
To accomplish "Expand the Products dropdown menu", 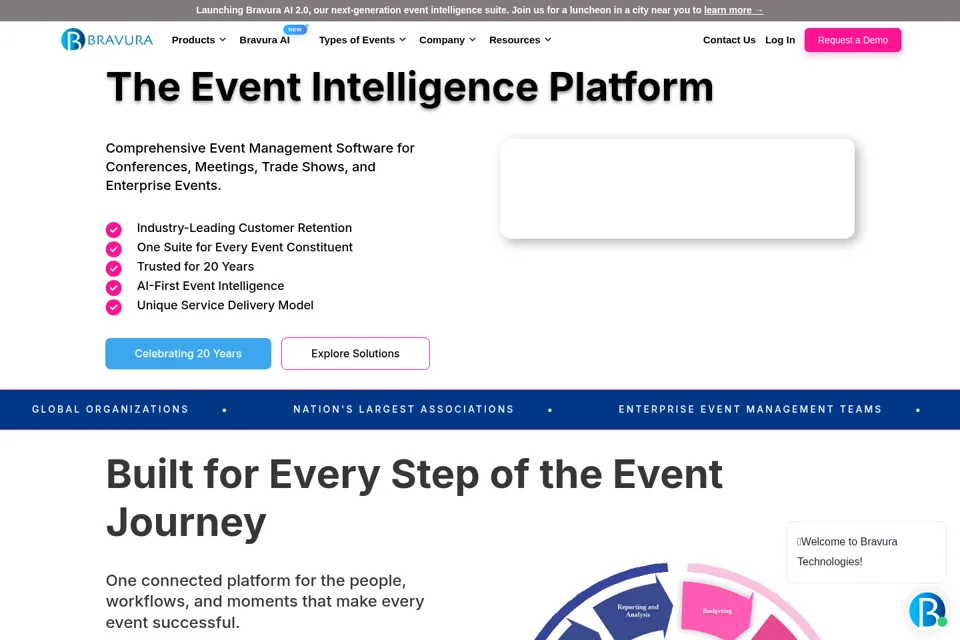I will pyautogui.click(x=199, y=40).
